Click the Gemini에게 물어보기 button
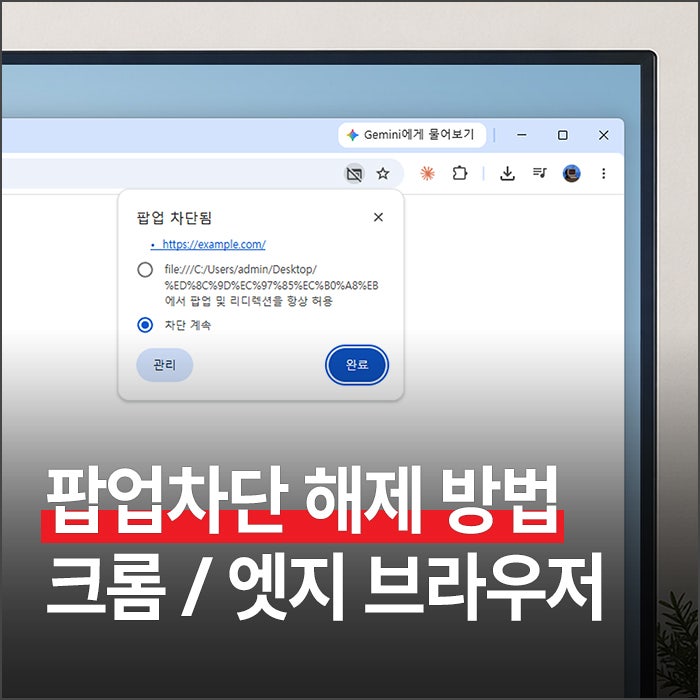This screenshot has height=700, width=700. (x=412, y=135)
